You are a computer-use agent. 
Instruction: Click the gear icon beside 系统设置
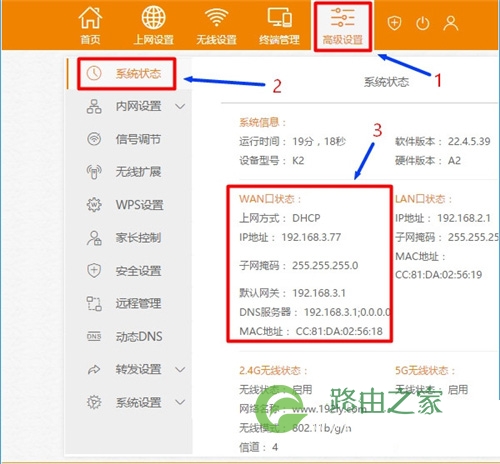pyautogui.click(x=94, y=402)
